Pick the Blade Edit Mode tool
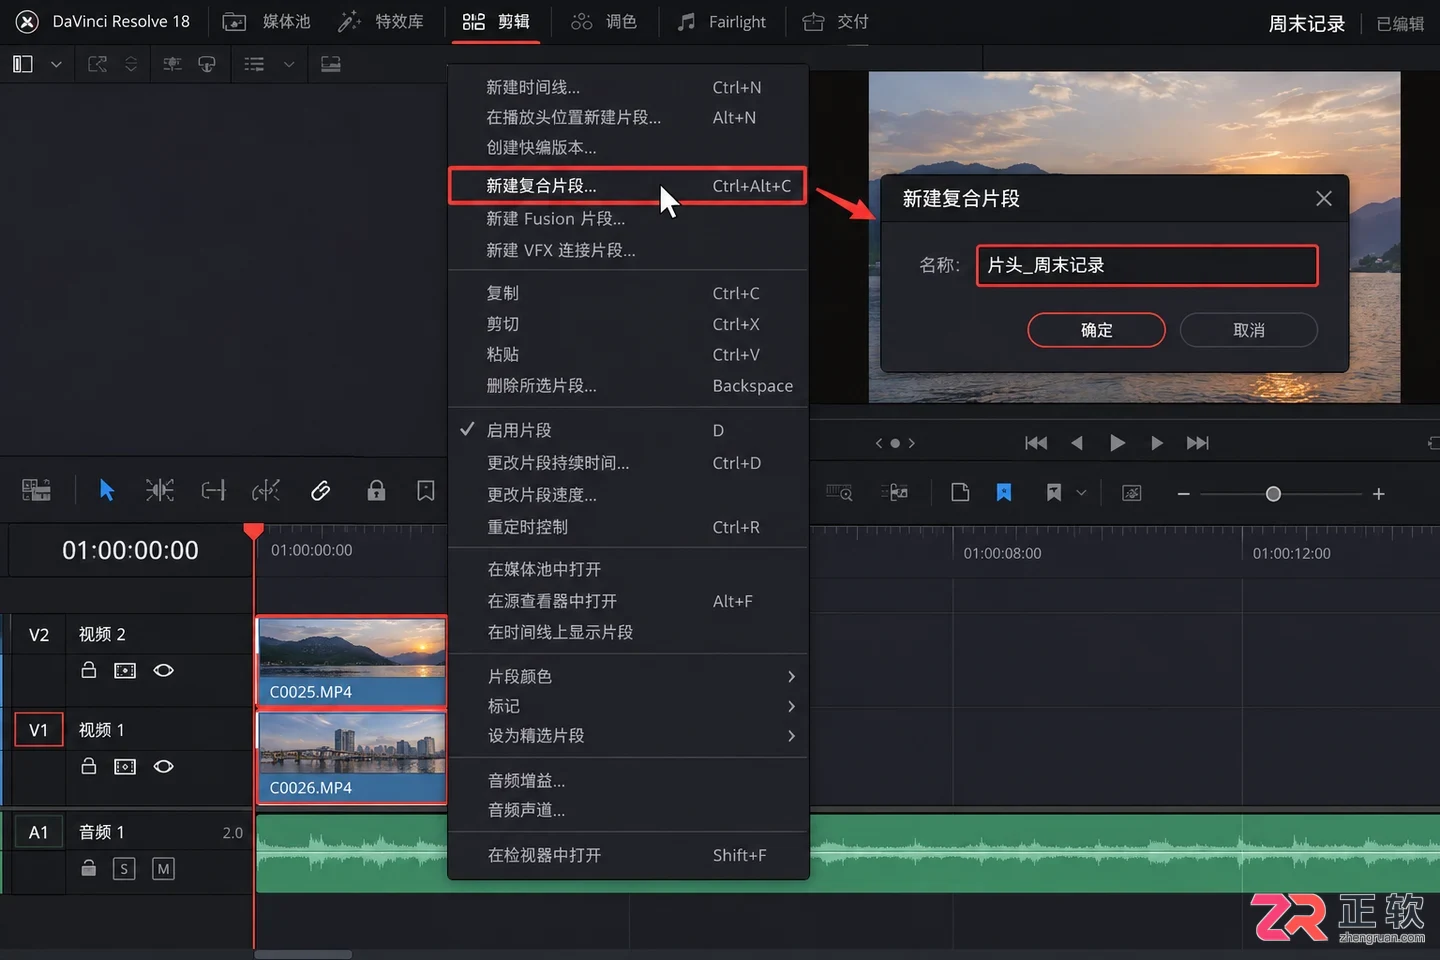Screen dimensions: 1440x960 pyautogui.click(x=266, y=490)
